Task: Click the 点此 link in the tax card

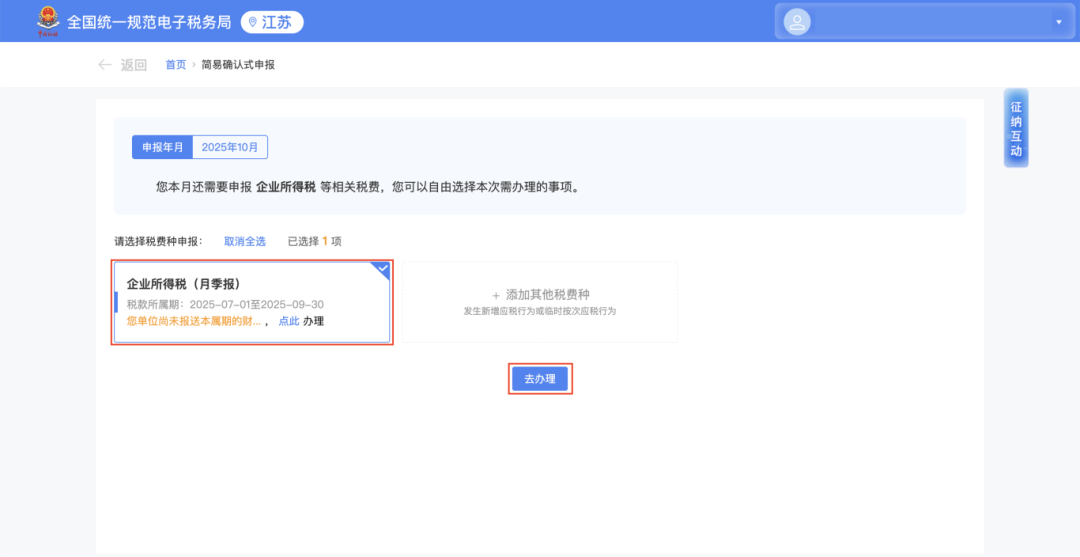Action: tap(288, 321)
